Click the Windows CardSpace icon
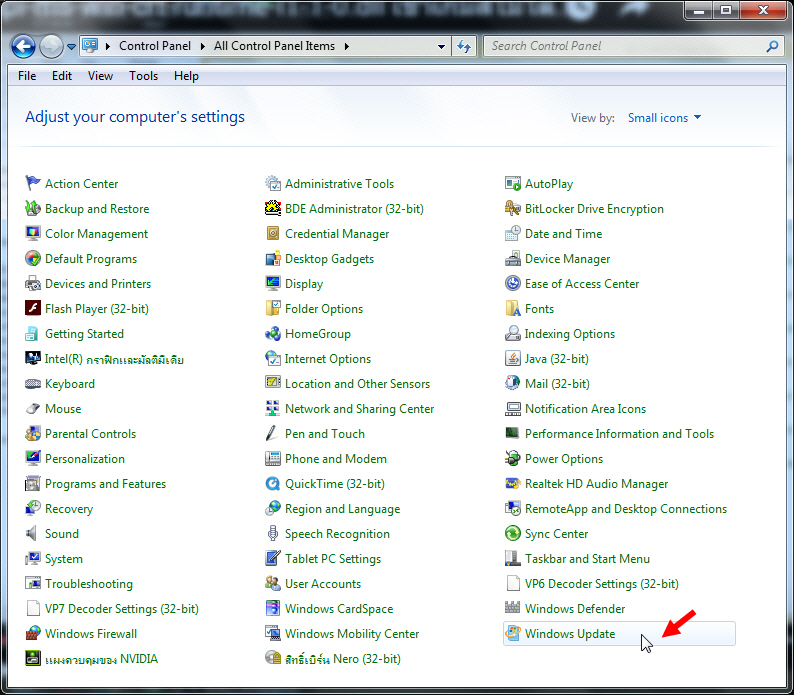The width and height of the screenshot is (794, 695). click(273, 608)
